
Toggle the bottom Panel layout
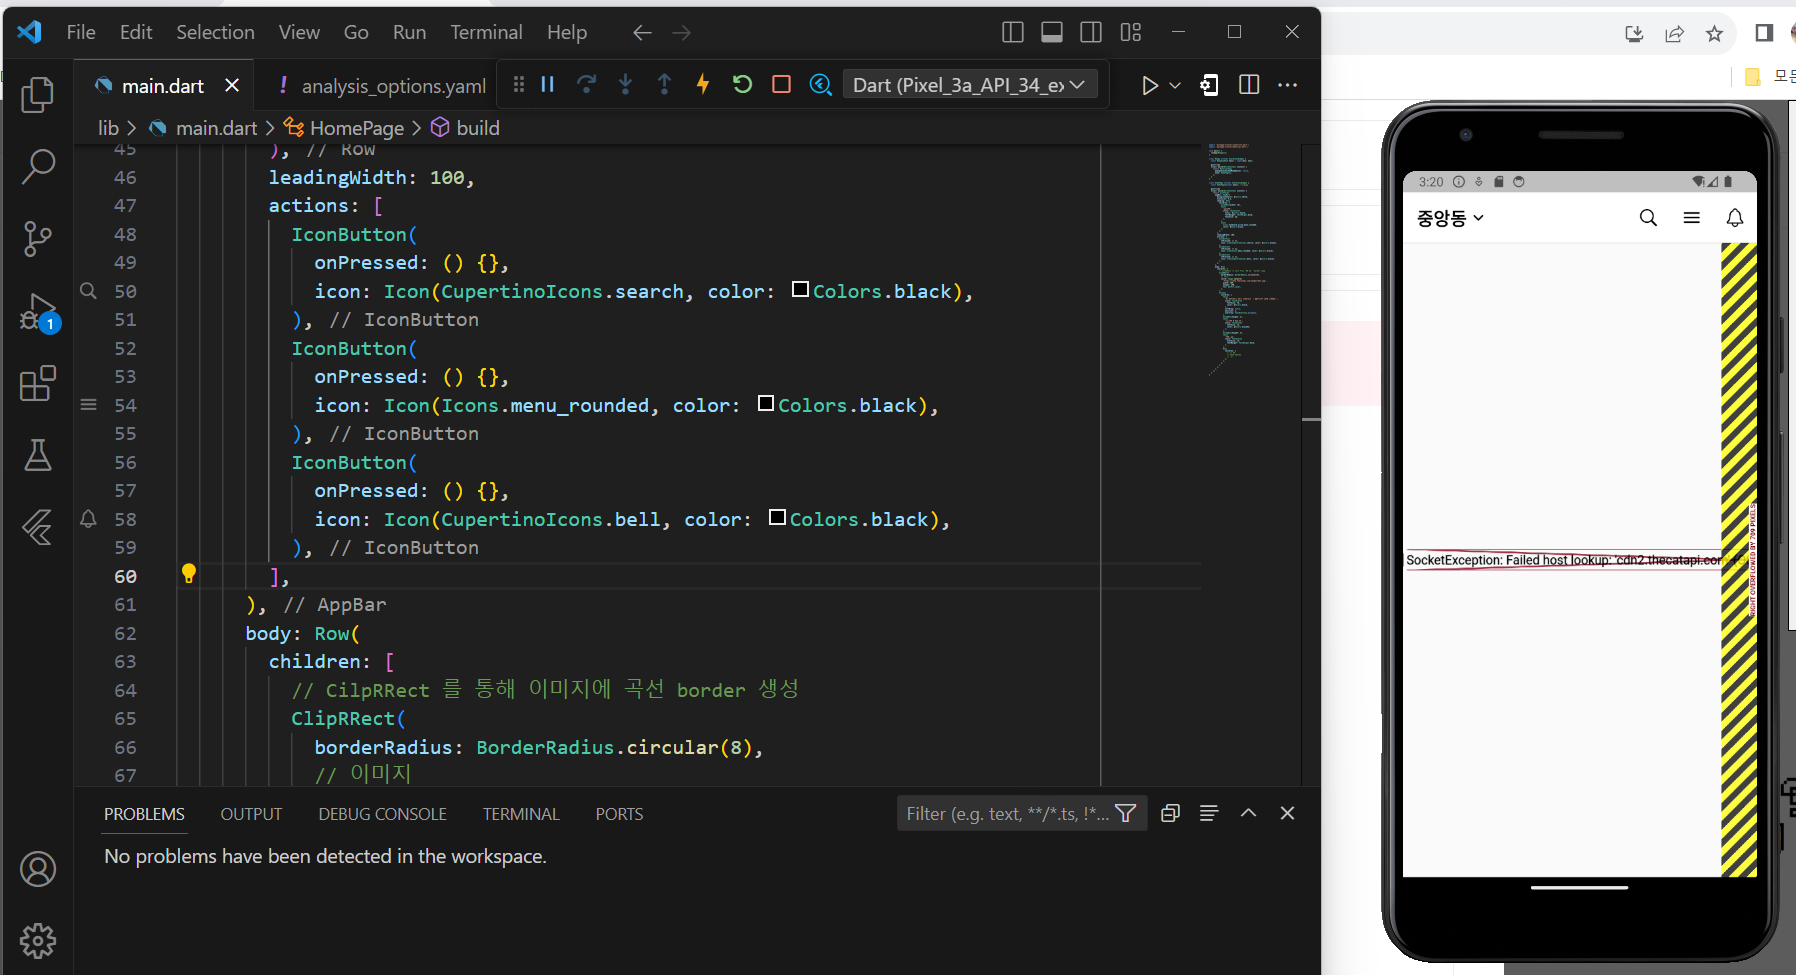click(1051, 32)
